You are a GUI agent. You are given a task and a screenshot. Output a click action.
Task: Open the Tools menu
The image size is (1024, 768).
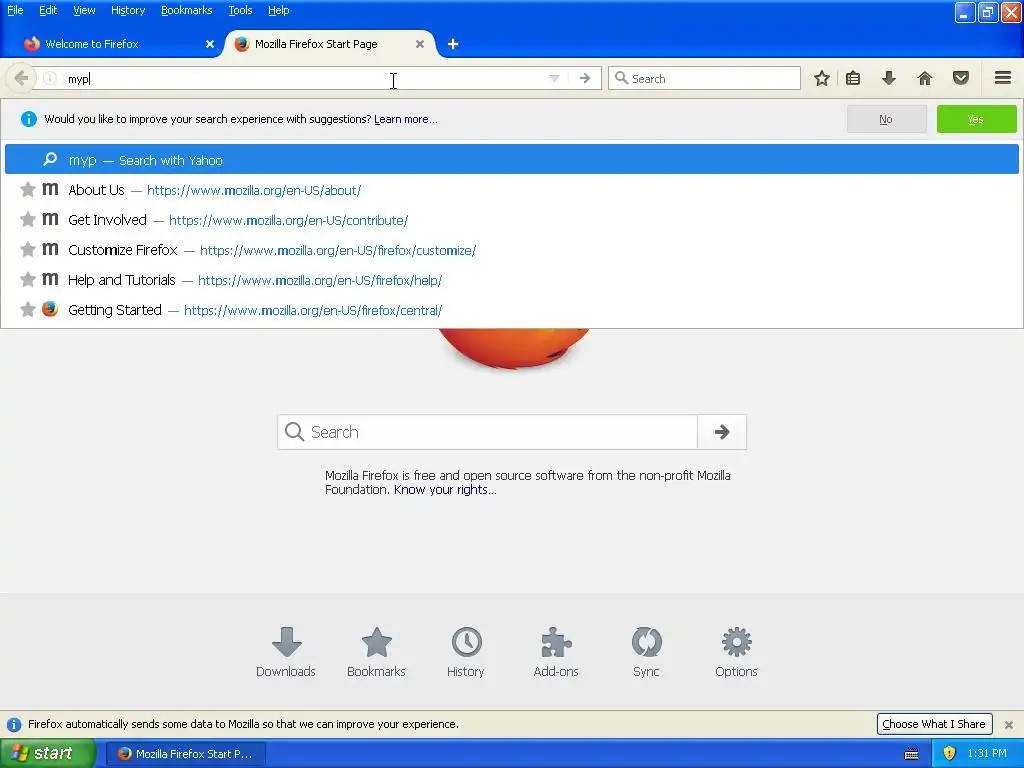(x=240, y=10)
